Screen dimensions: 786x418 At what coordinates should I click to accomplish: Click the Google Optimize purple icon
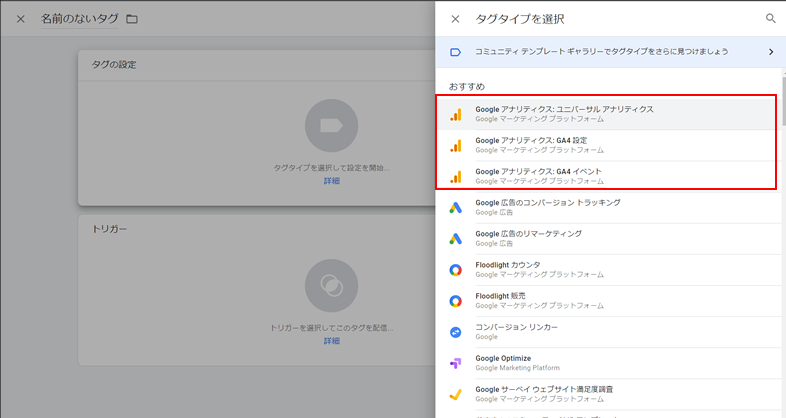pyautogui.click(x=456, y=363)
